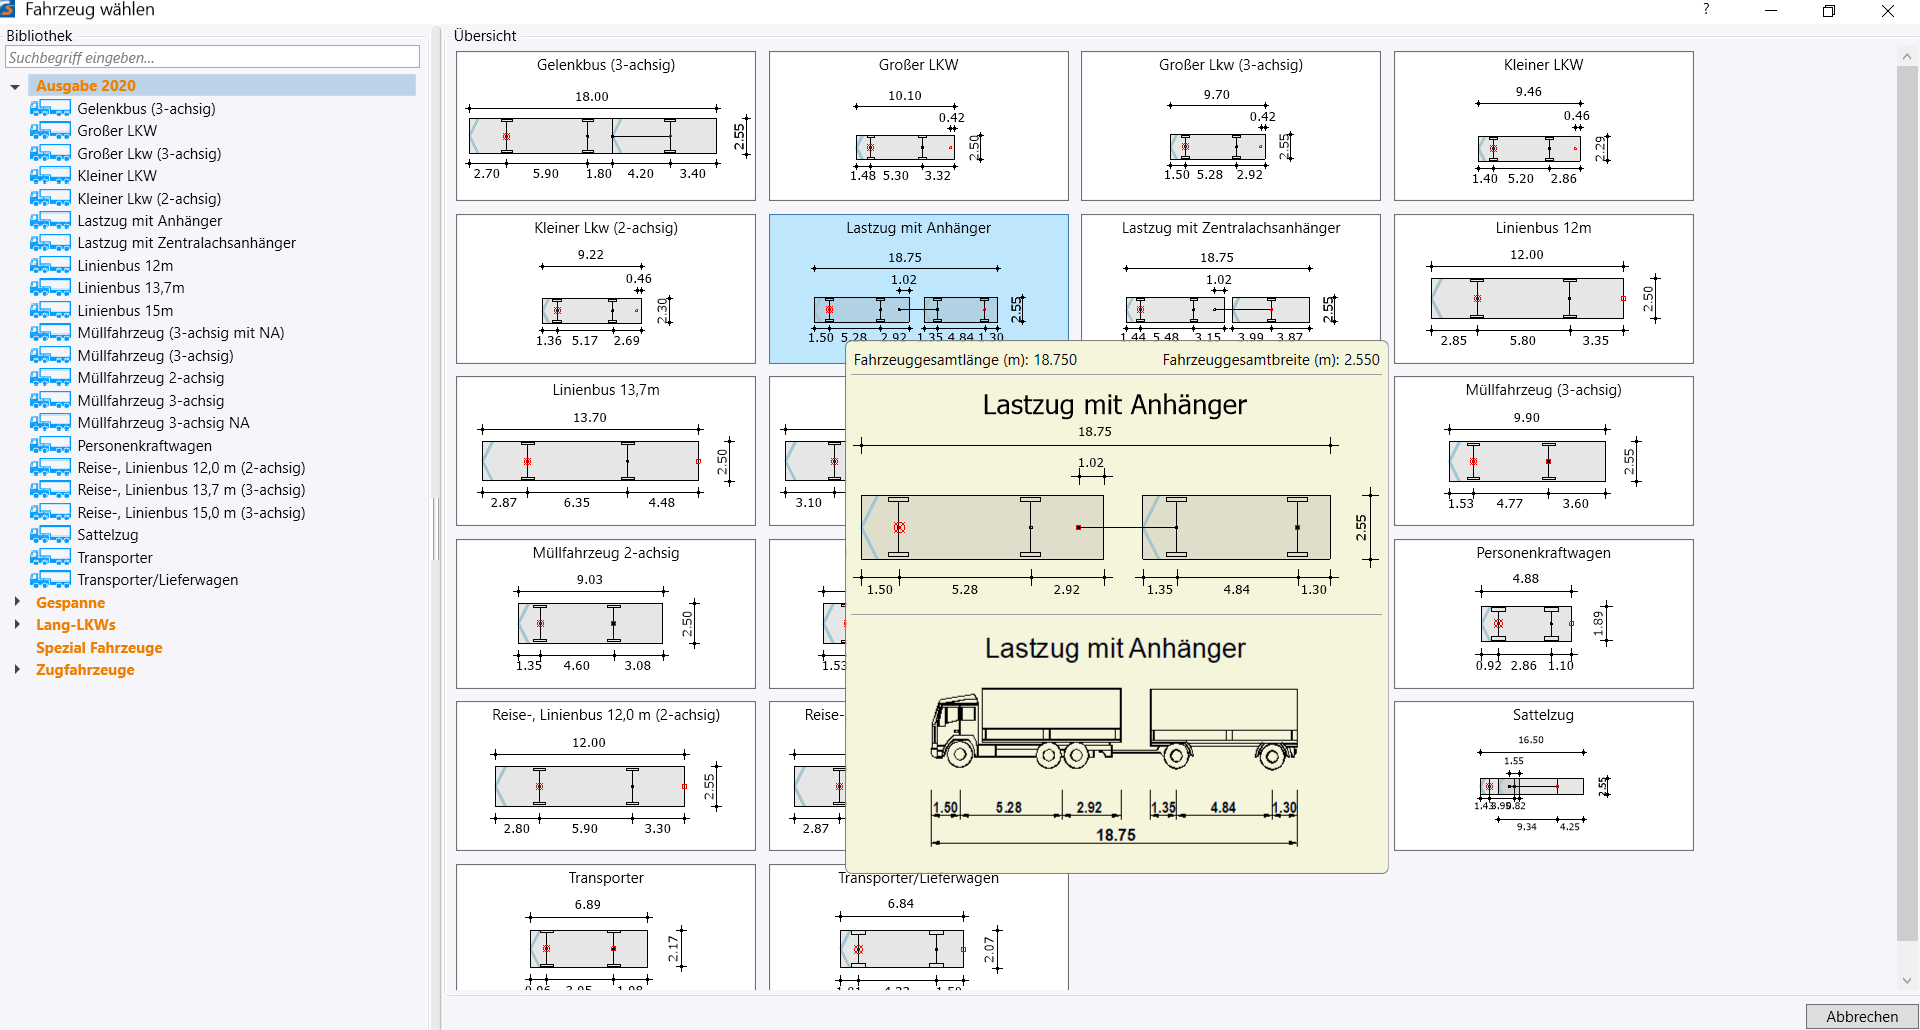Screen dimensions: 1920x1030
Task: Select the Personenkraftwagen overview thumbnail
Action: coord(1543,614)
